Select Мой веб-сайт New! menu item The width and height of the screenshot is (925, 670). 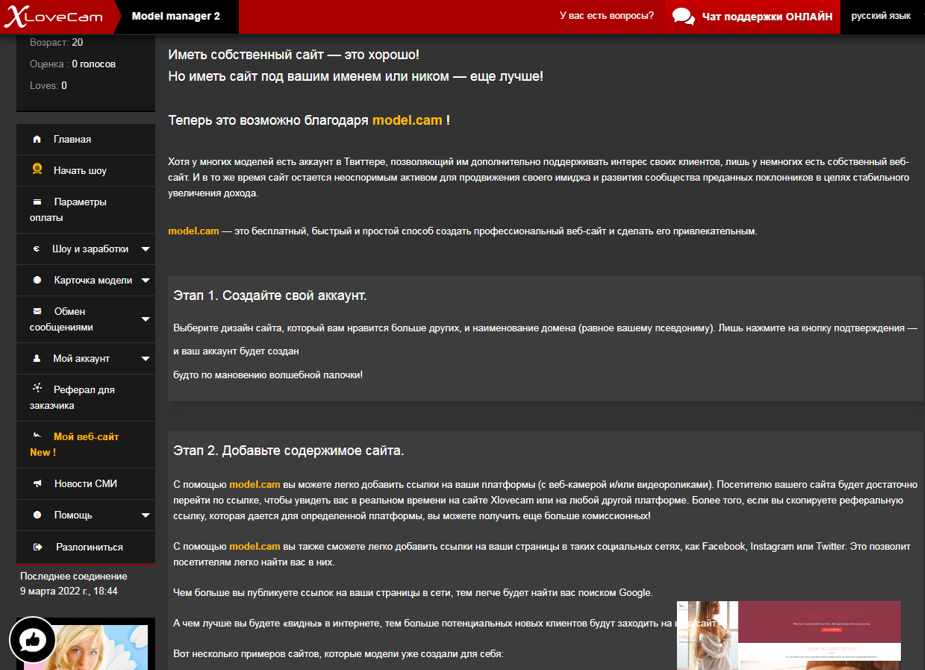point(86,445)
